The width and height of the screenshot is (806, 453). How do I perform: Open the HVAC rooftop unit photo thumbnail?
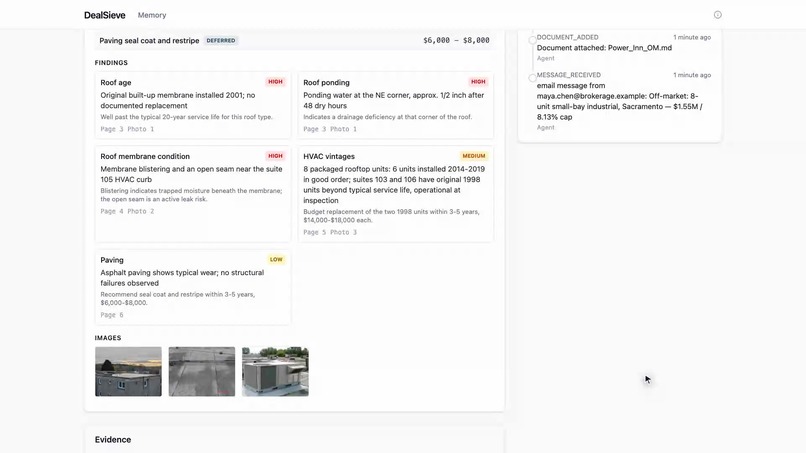pyautogui.click(x=276, y=371)
